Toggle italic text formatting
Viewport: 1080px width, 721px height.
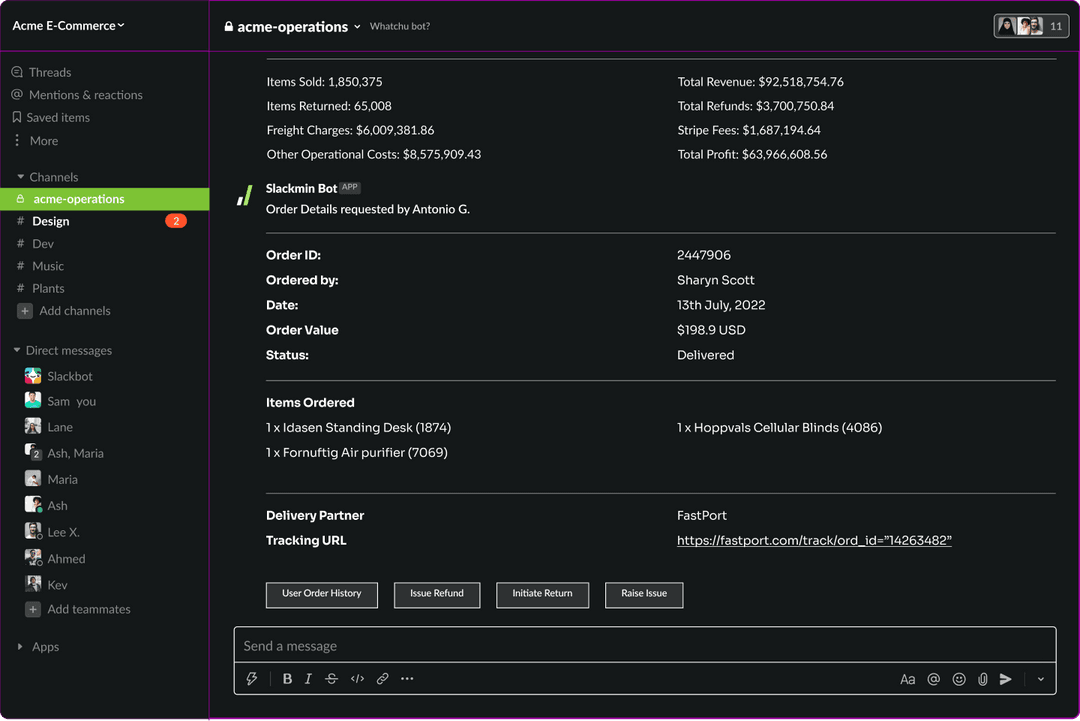[x=308, y=679]
